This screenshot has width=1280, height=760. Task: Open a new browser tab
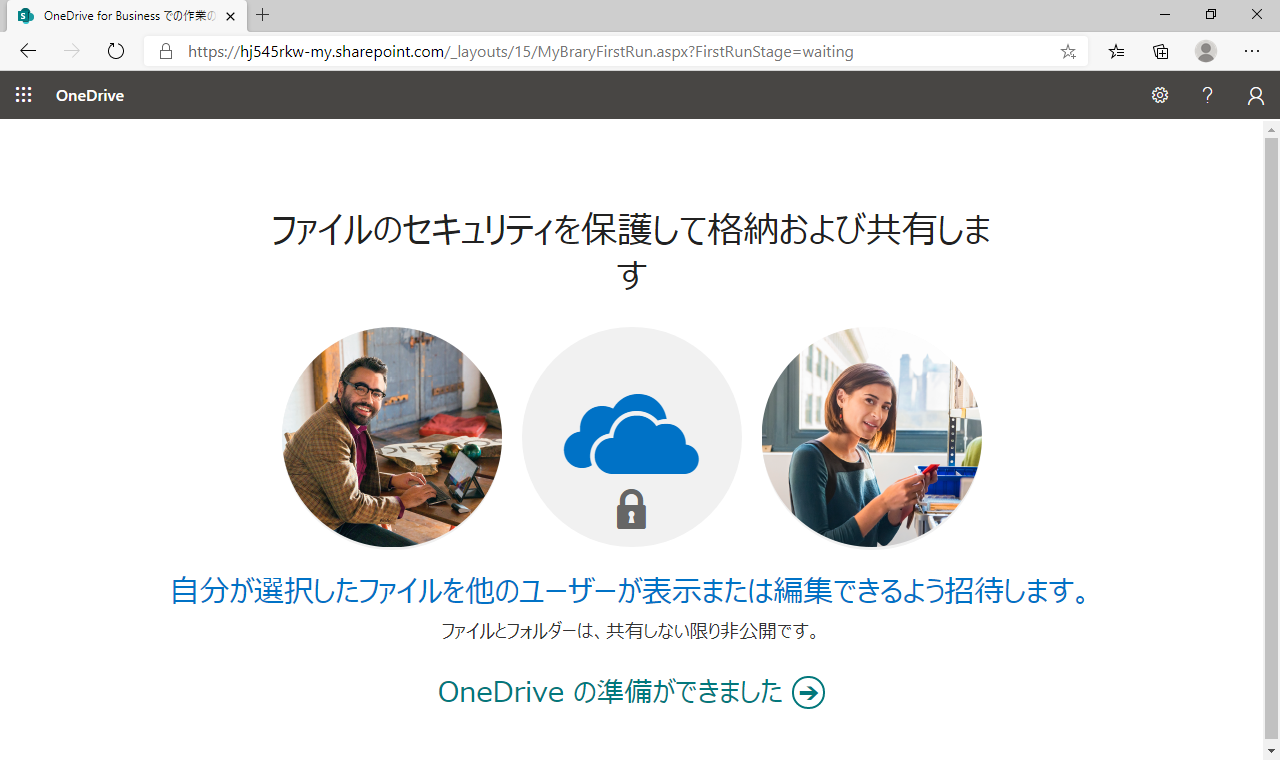263,15
